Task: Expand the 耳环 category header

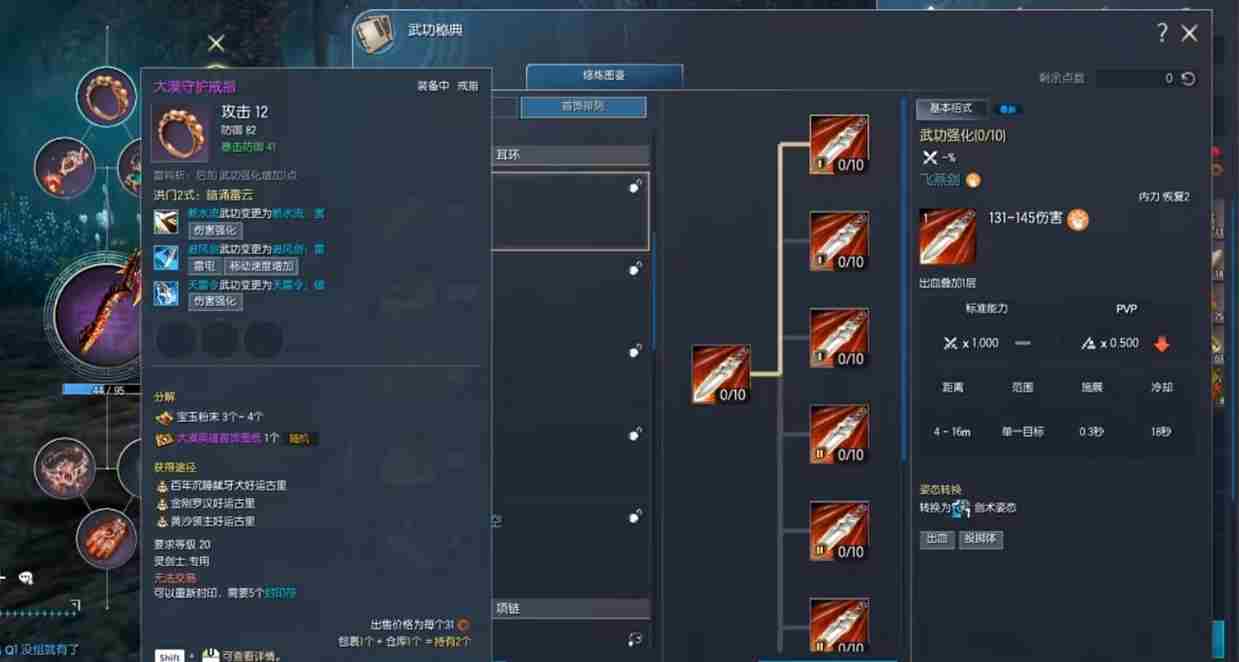Action: (571, 155)
